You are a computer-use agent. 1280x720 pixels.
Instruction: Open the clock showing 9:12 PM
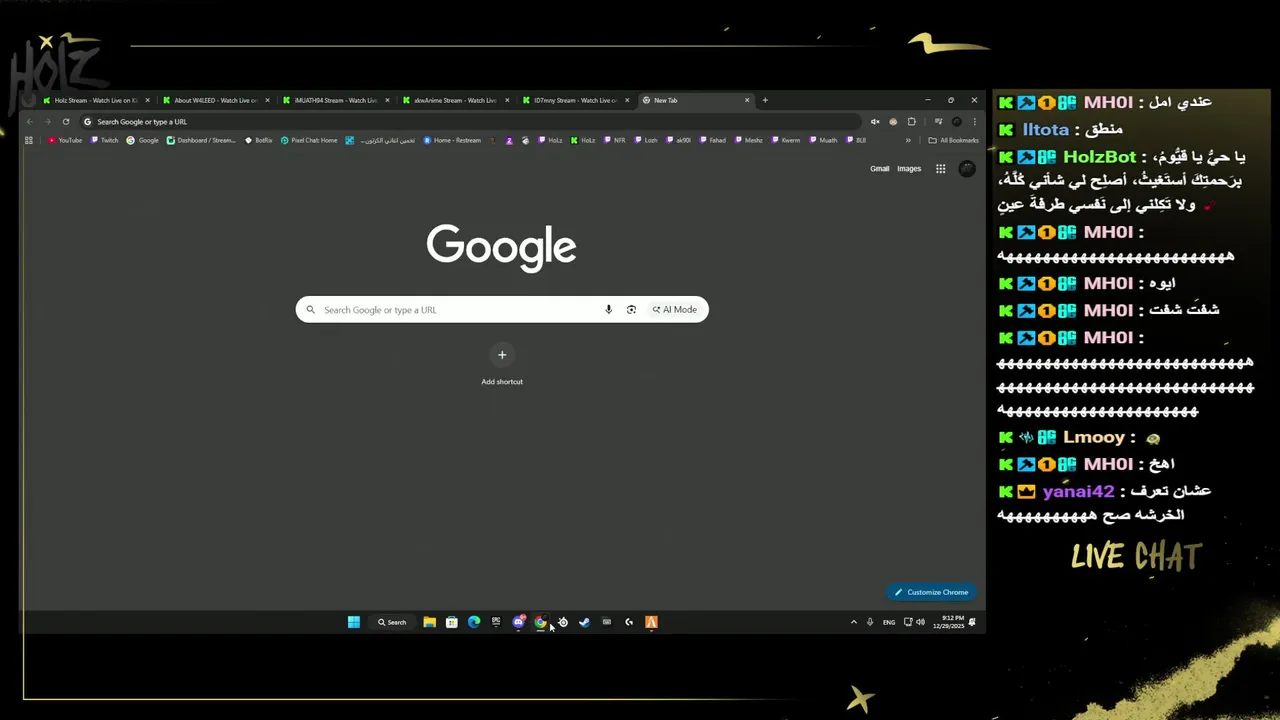(x=948, y=622)
